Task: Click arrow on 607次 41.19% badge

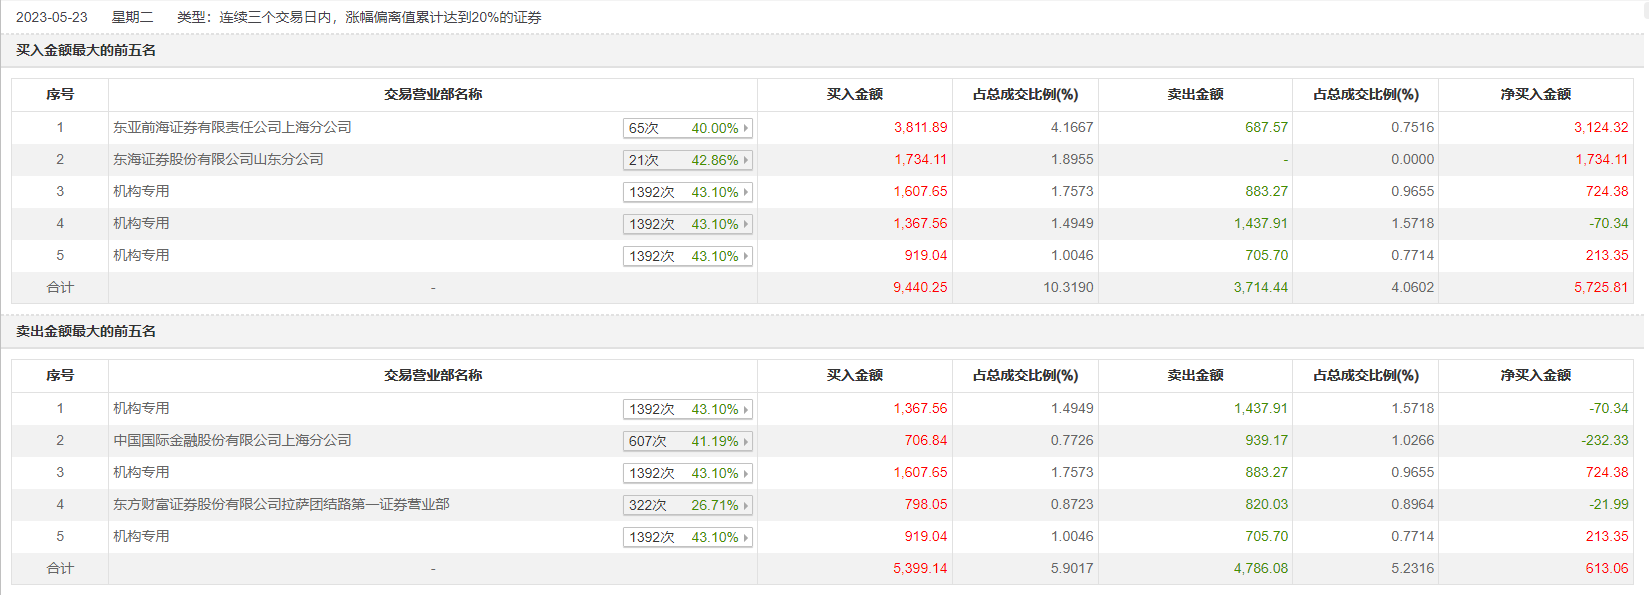Action: (746, 441)
